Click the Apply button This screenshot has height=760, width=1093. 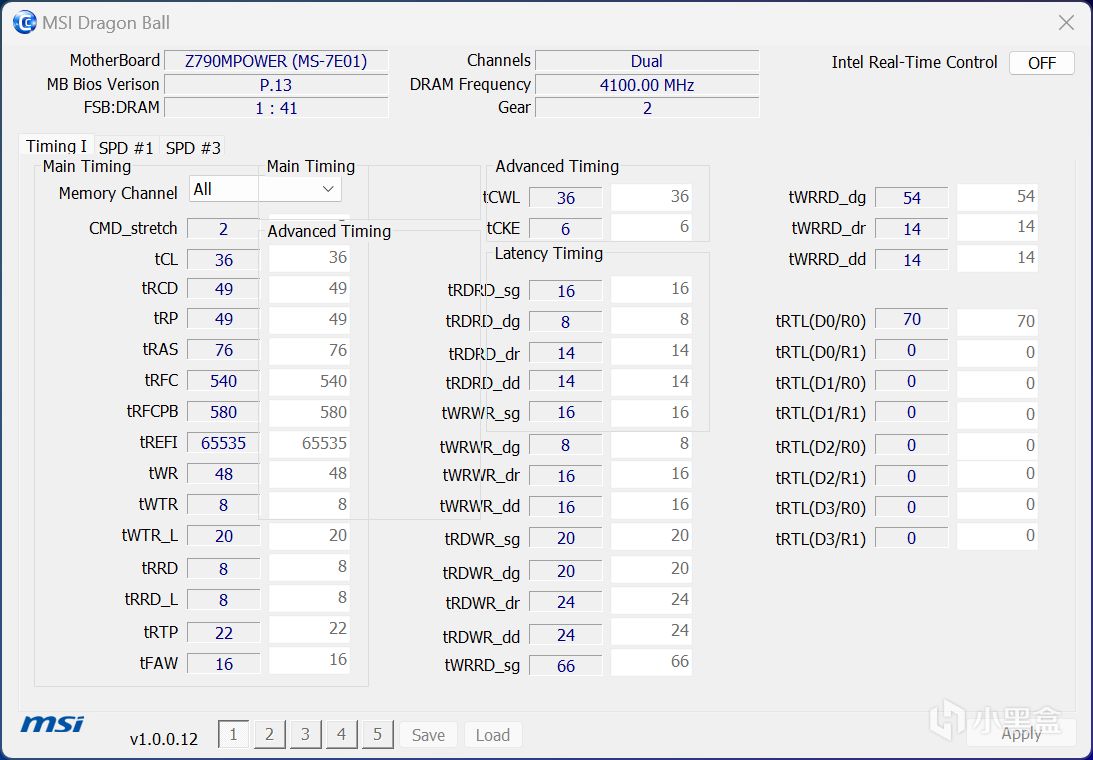[x=1021, y=734]
